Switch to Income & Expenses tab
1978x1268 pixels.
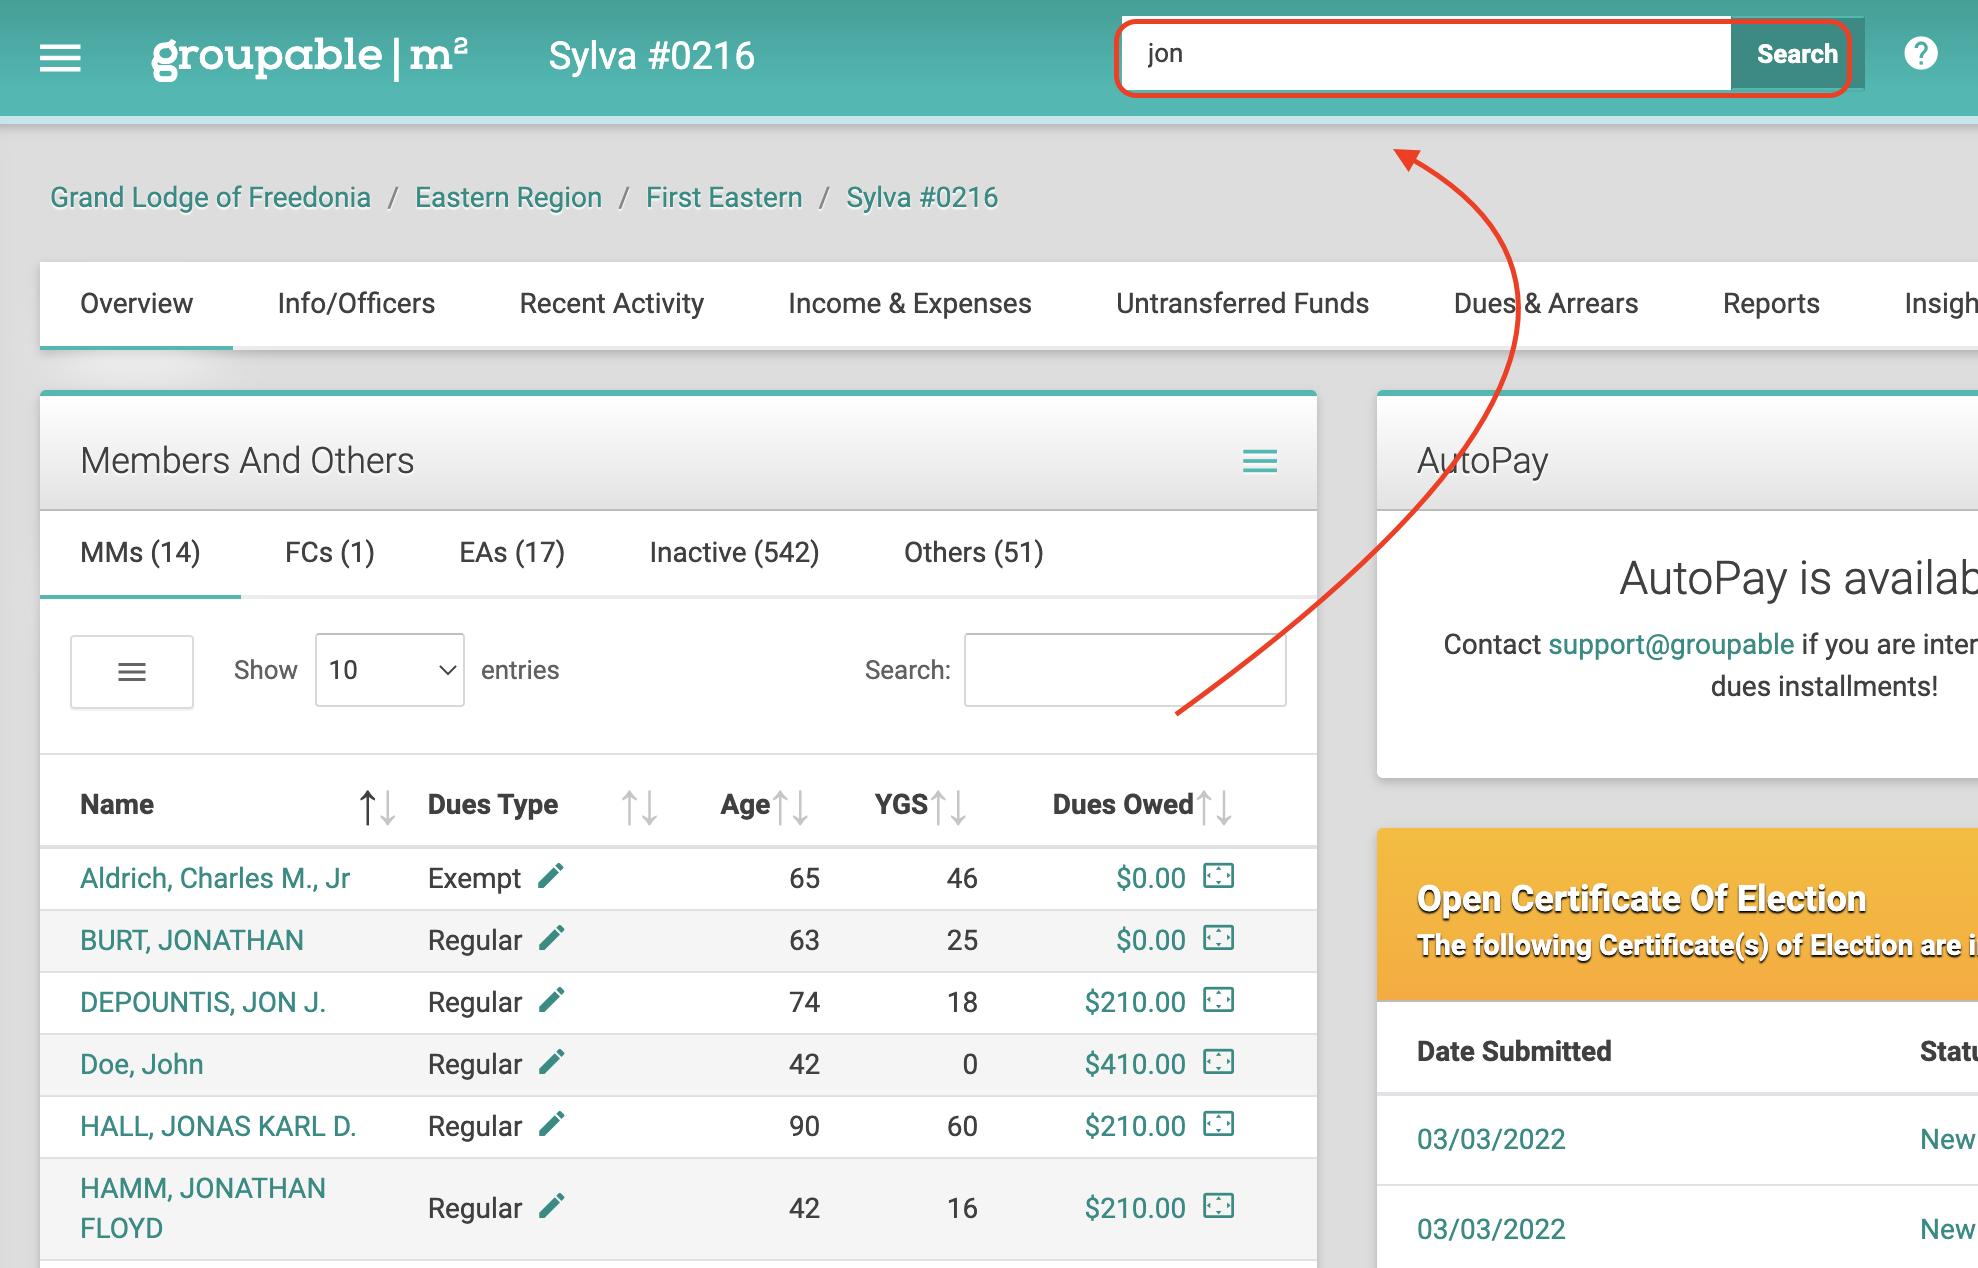(910, 304)
